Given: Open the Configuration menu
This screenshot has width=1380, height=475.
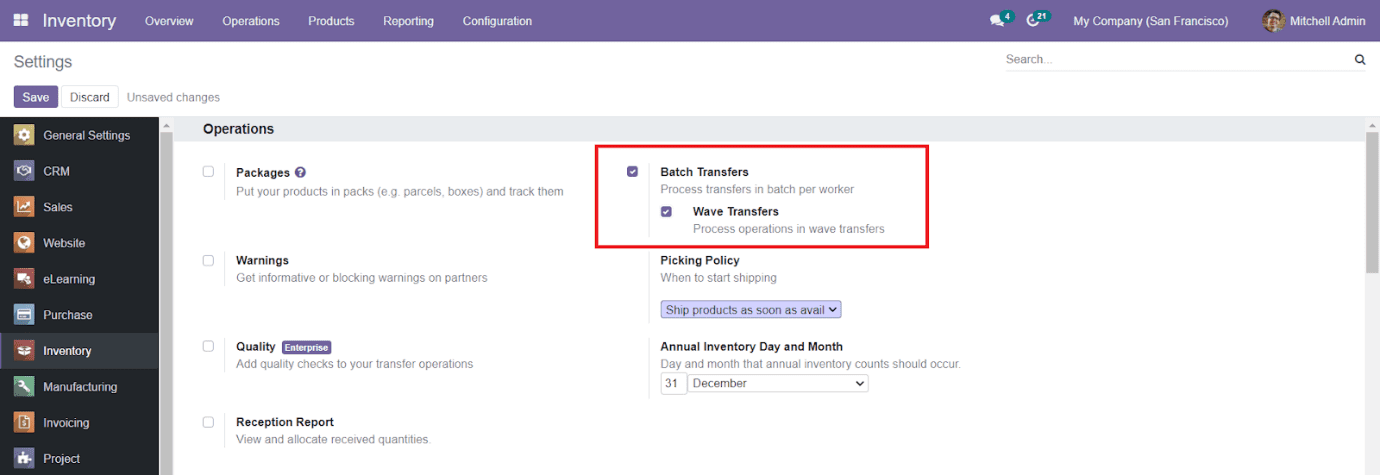Looking at the screenshot, I should tap(497, 21).
